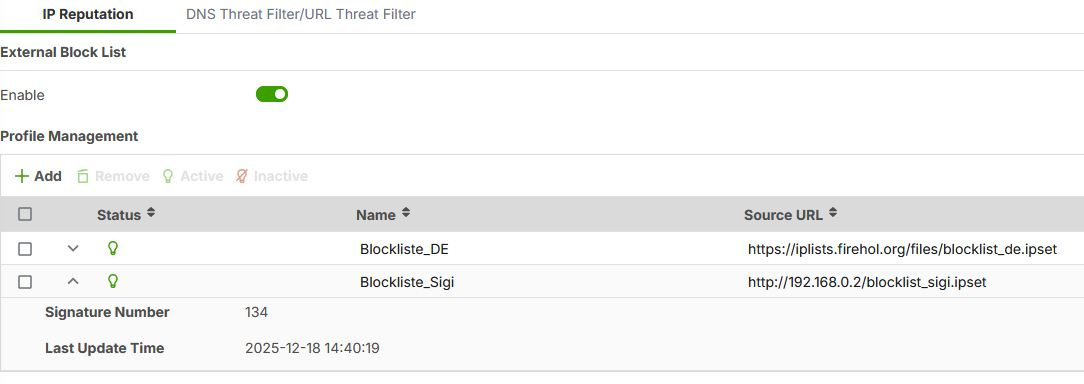Sort by Source URL column arrows
Image resolution: width=1084 pixels, height=384 pixels.
[833, 214]
